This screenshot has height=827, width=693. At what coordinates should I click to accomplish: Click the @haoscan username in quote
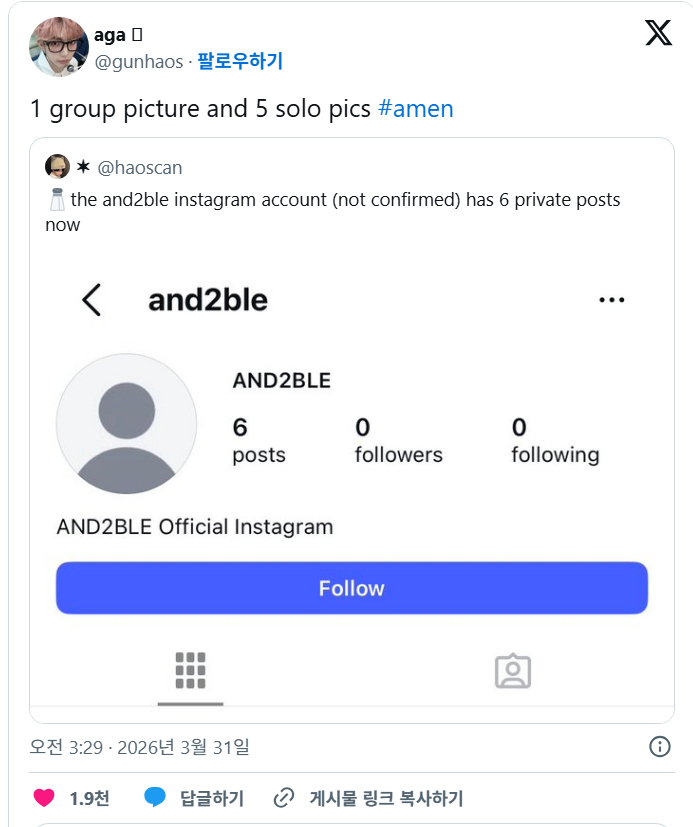(x=139, y=167)
